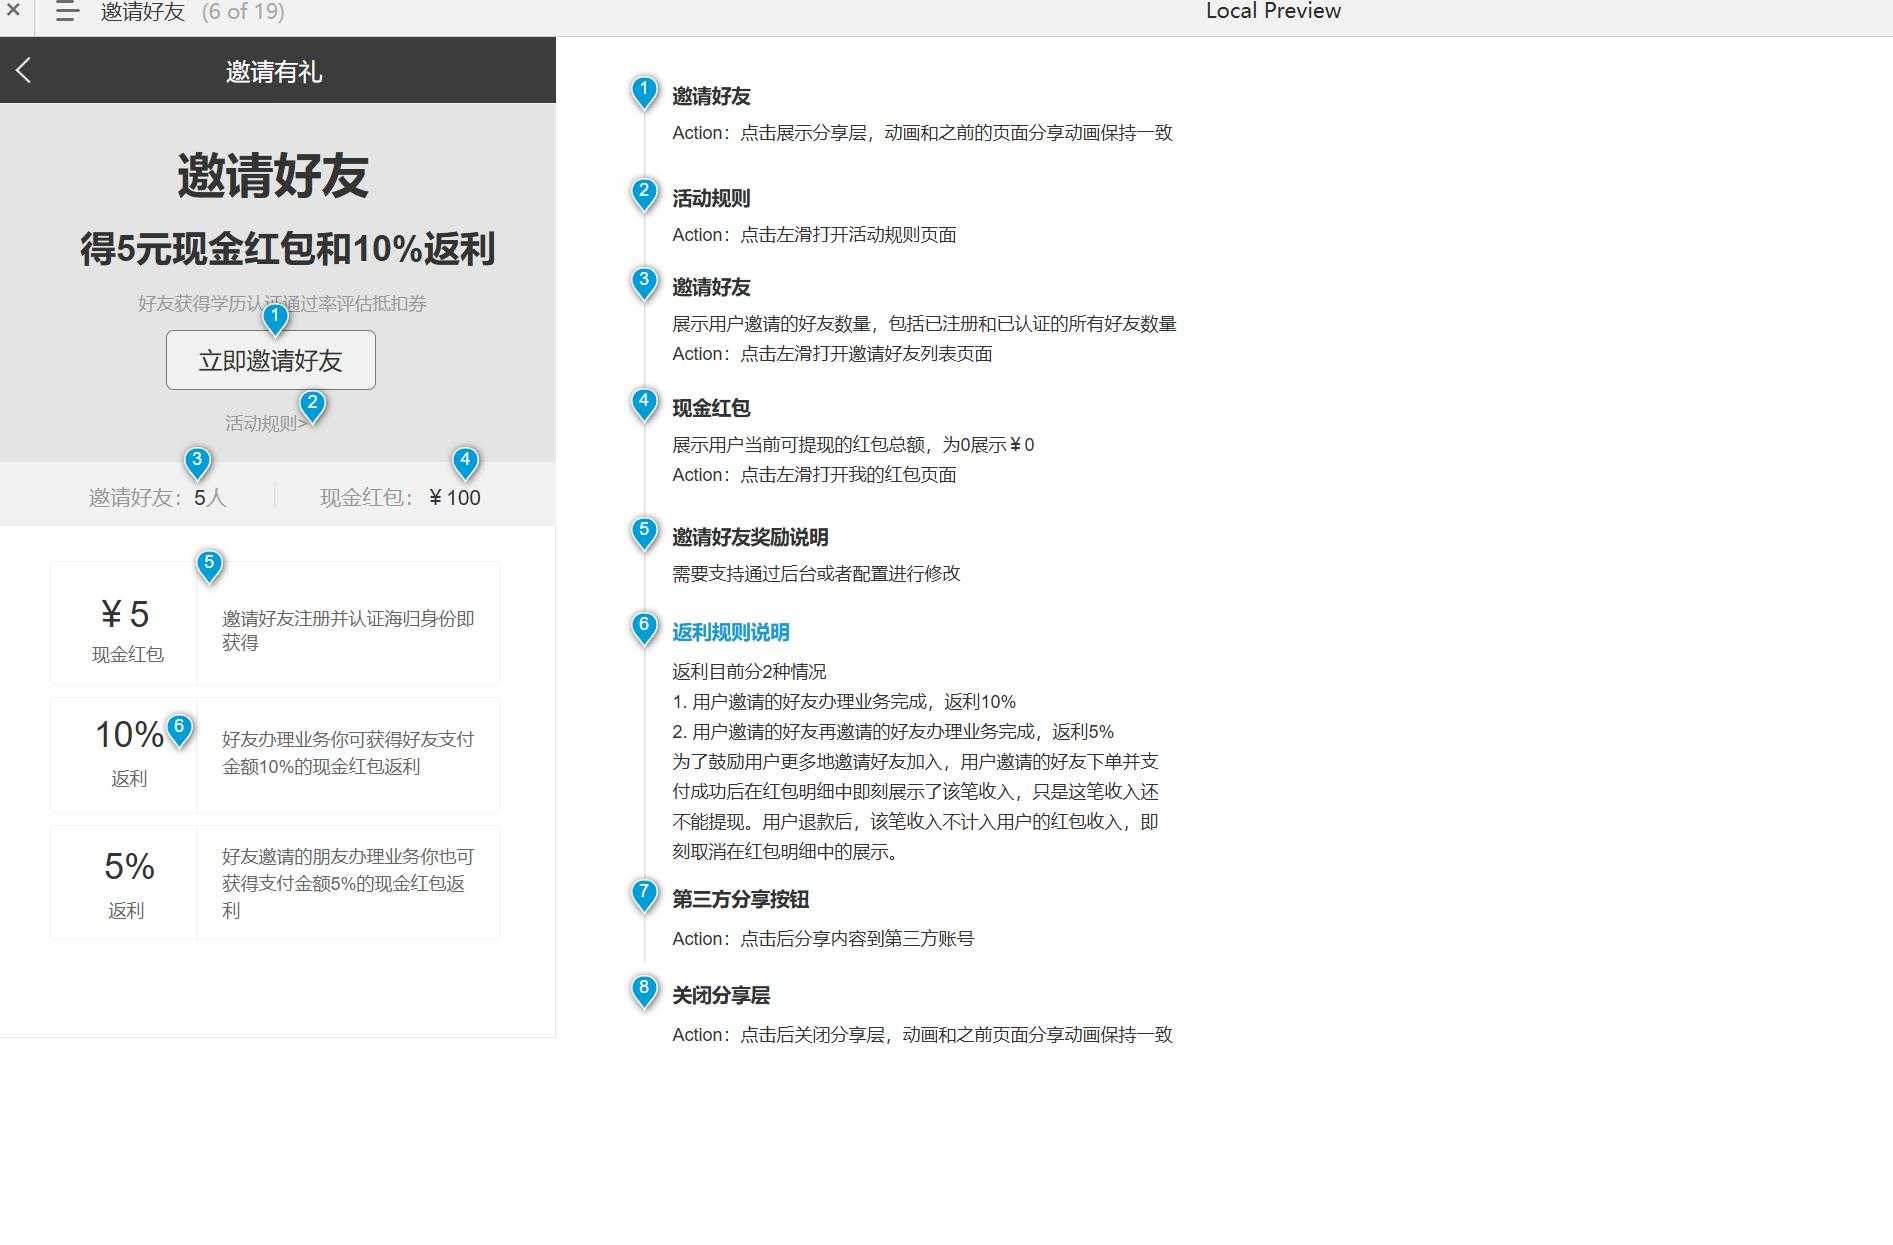Screen dimensions: 1893x1245
Task: Open the 返利规则说明 blue link
Action: pos(731,631)
